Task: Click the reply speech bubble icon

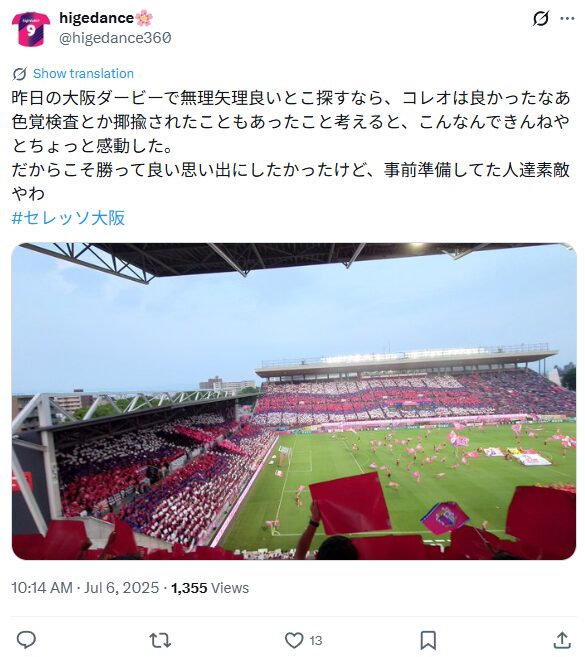Action: [26, 640]
